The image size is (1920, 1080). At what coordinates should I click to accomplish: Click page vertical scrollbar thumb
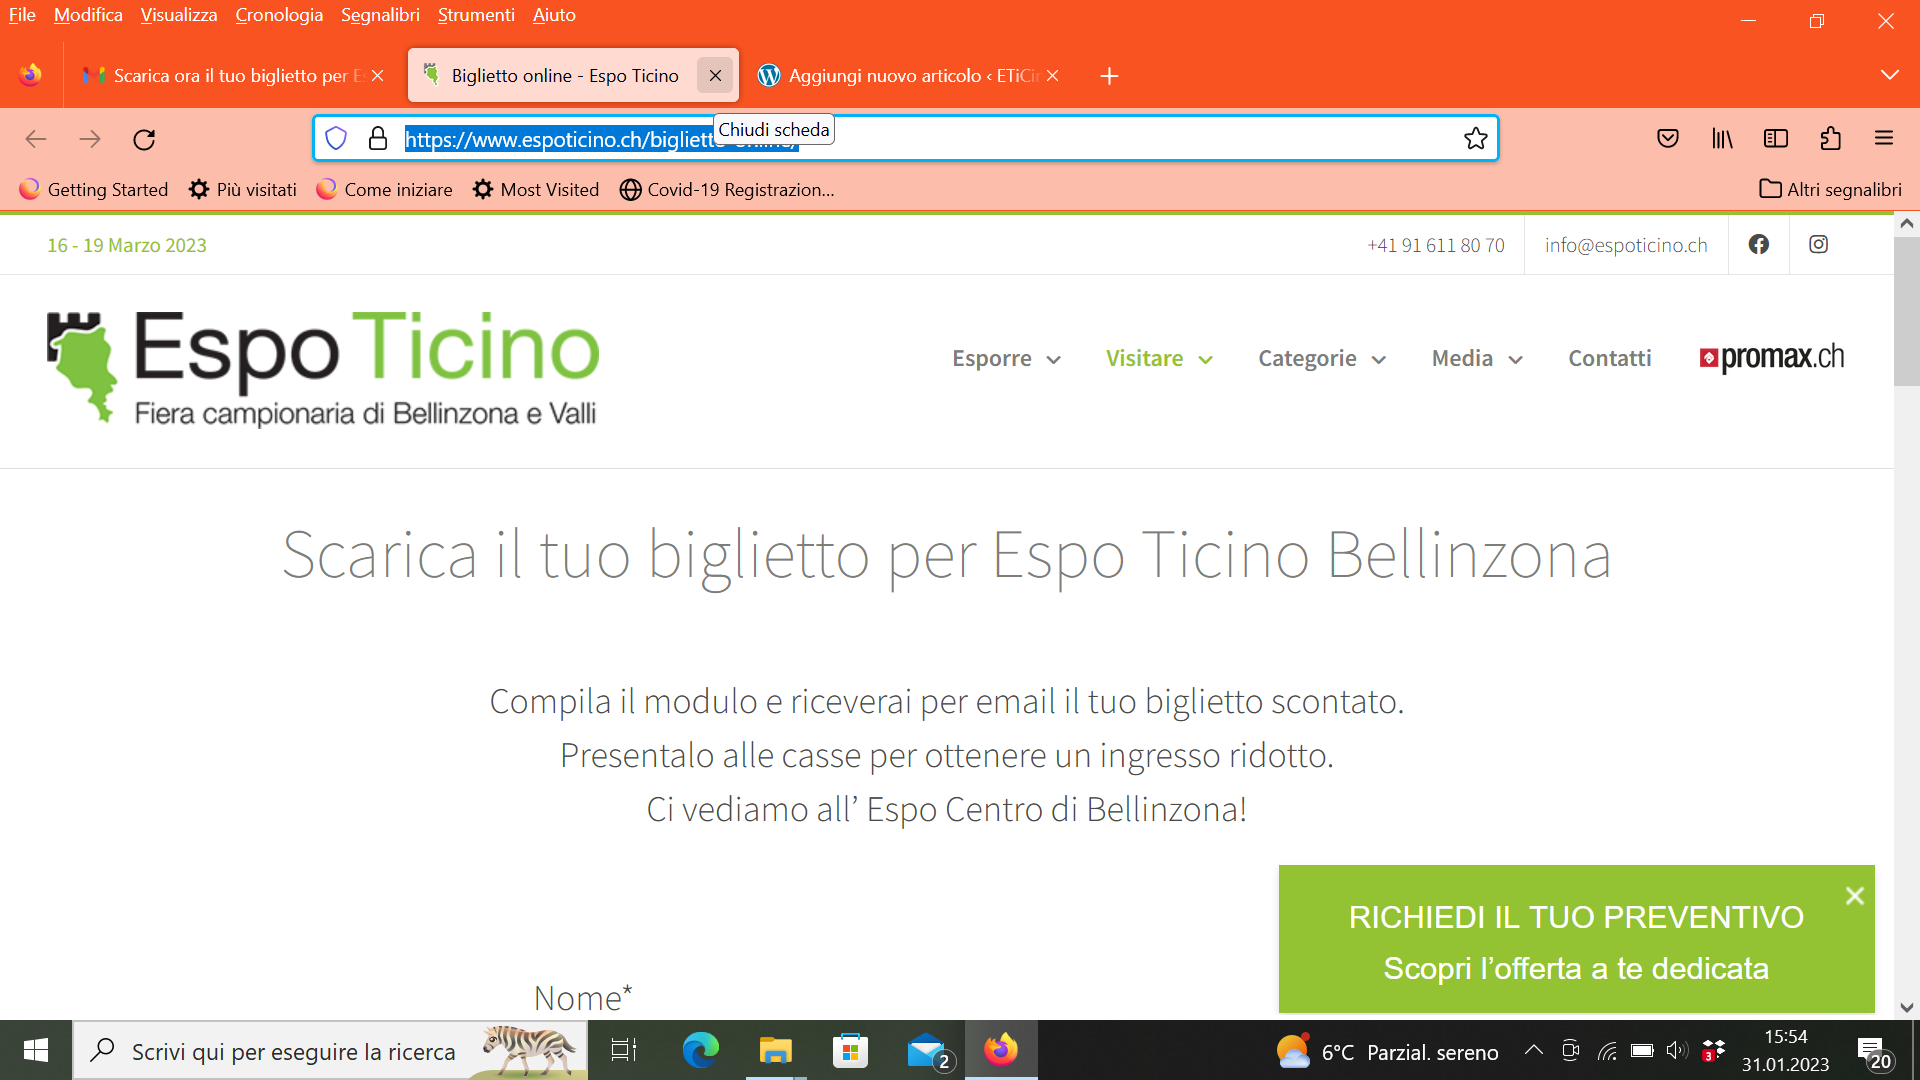tap(1907, 310)
